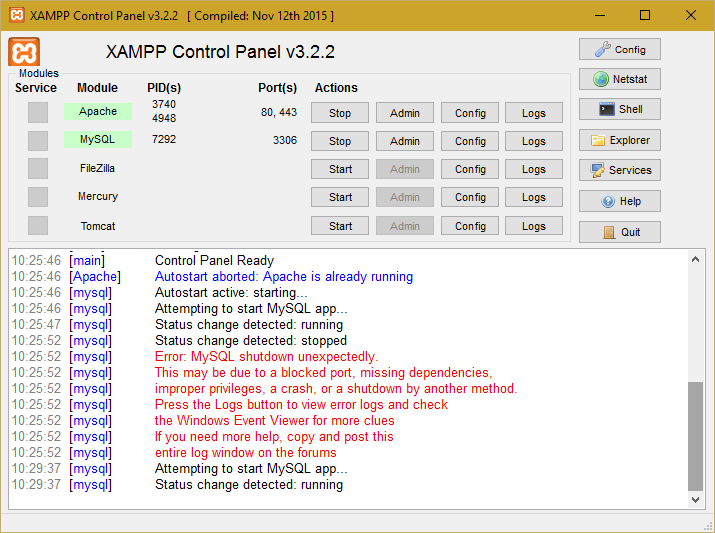The height and width of the screenshot is (533, 715).
Task: Open the Tomcat Config options
Action: click(x=470, y=226)
